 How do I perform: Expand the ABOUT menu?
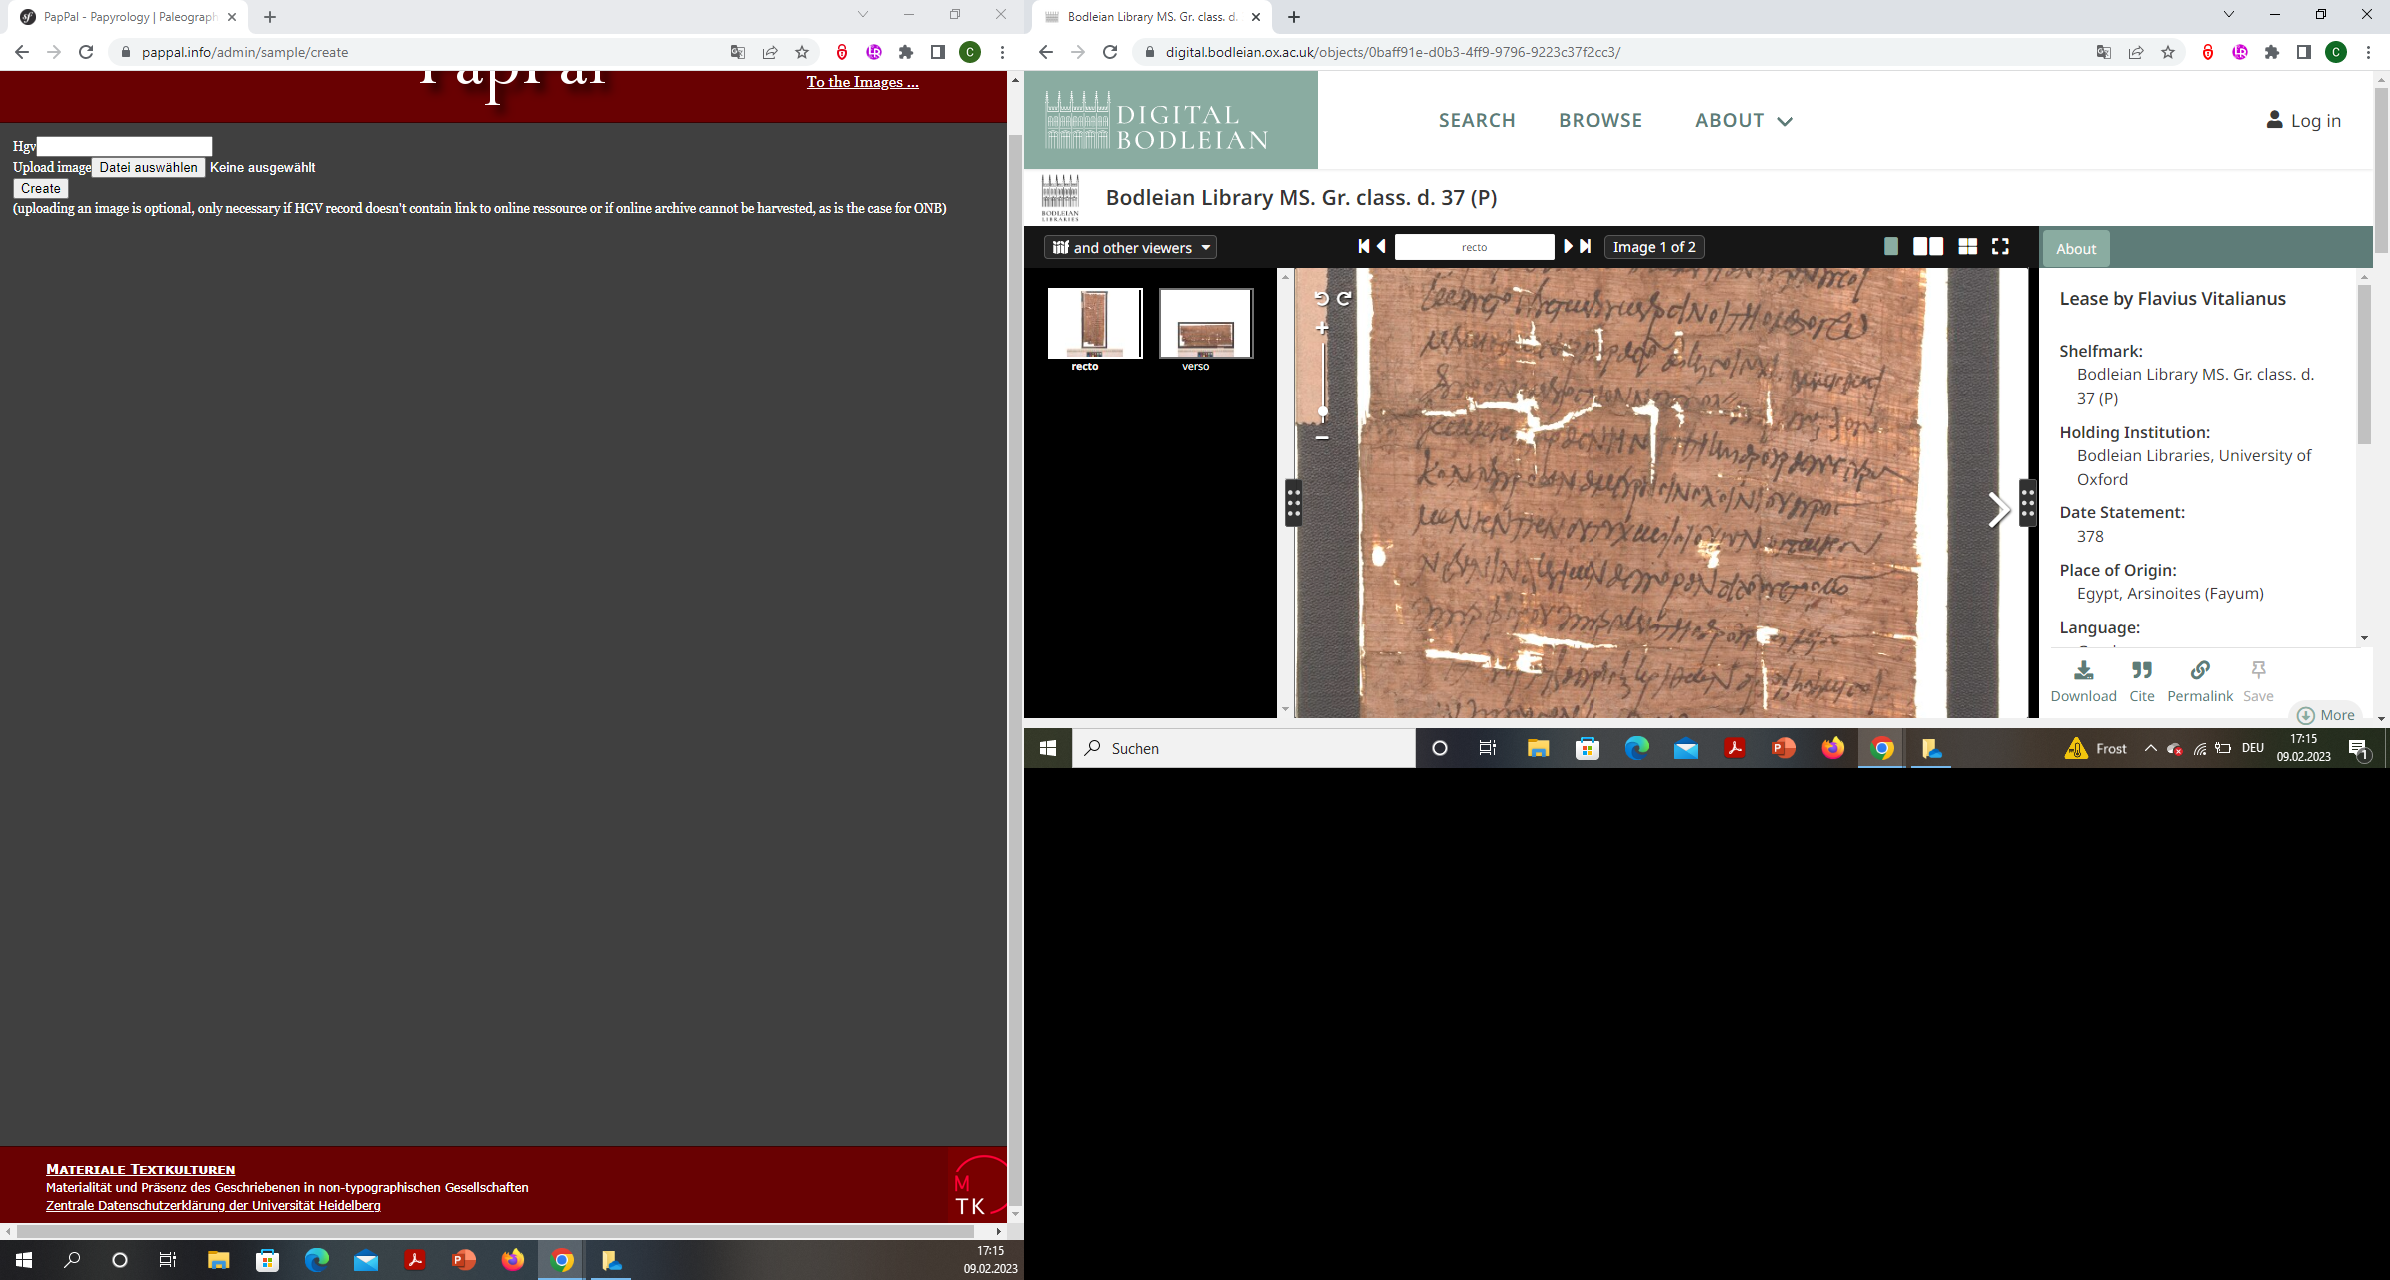point(1743,120)
